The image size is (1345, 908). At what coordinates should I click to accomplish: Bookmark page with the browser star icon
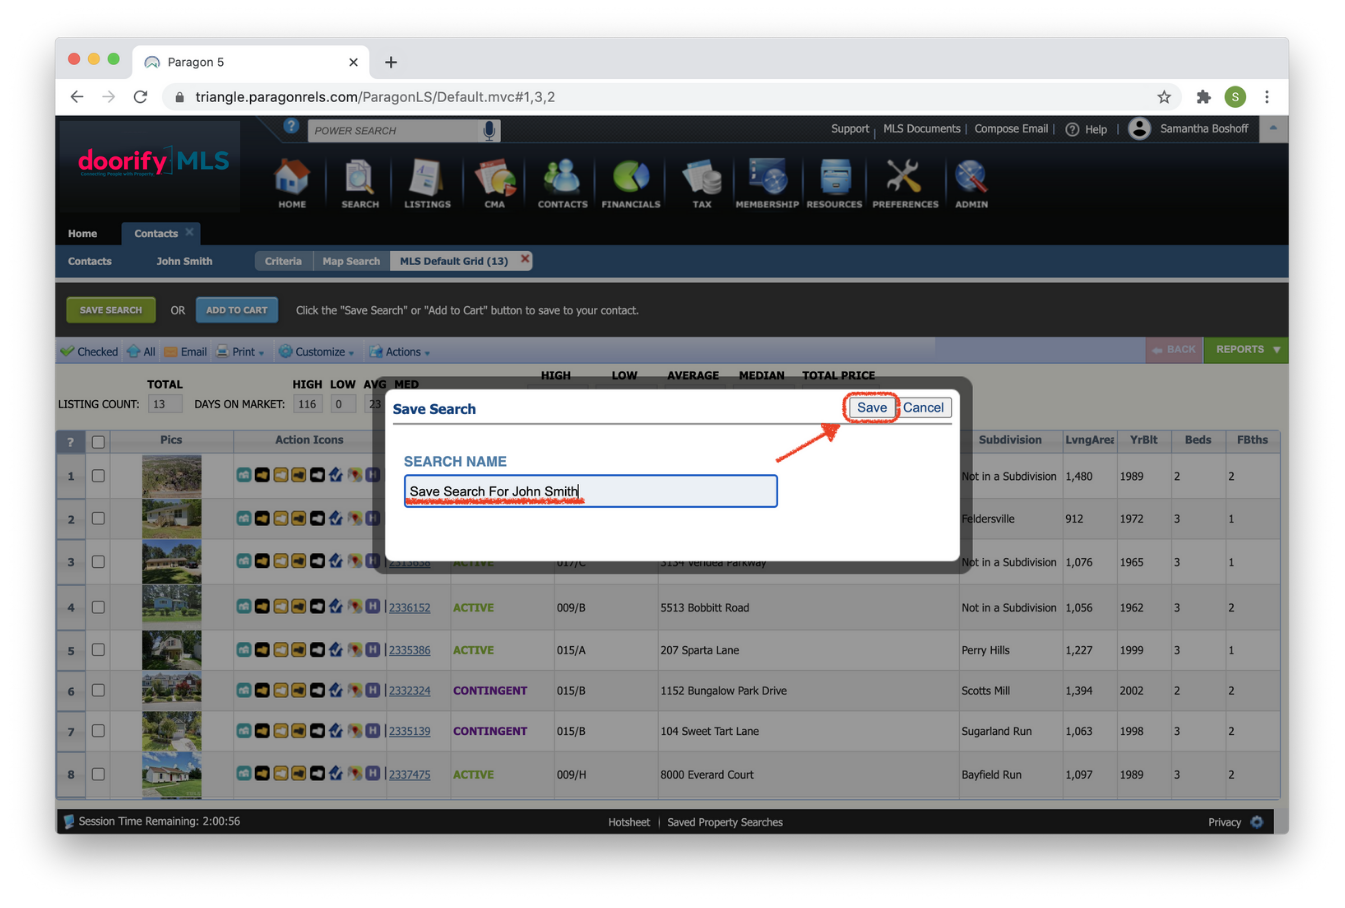1164,97
